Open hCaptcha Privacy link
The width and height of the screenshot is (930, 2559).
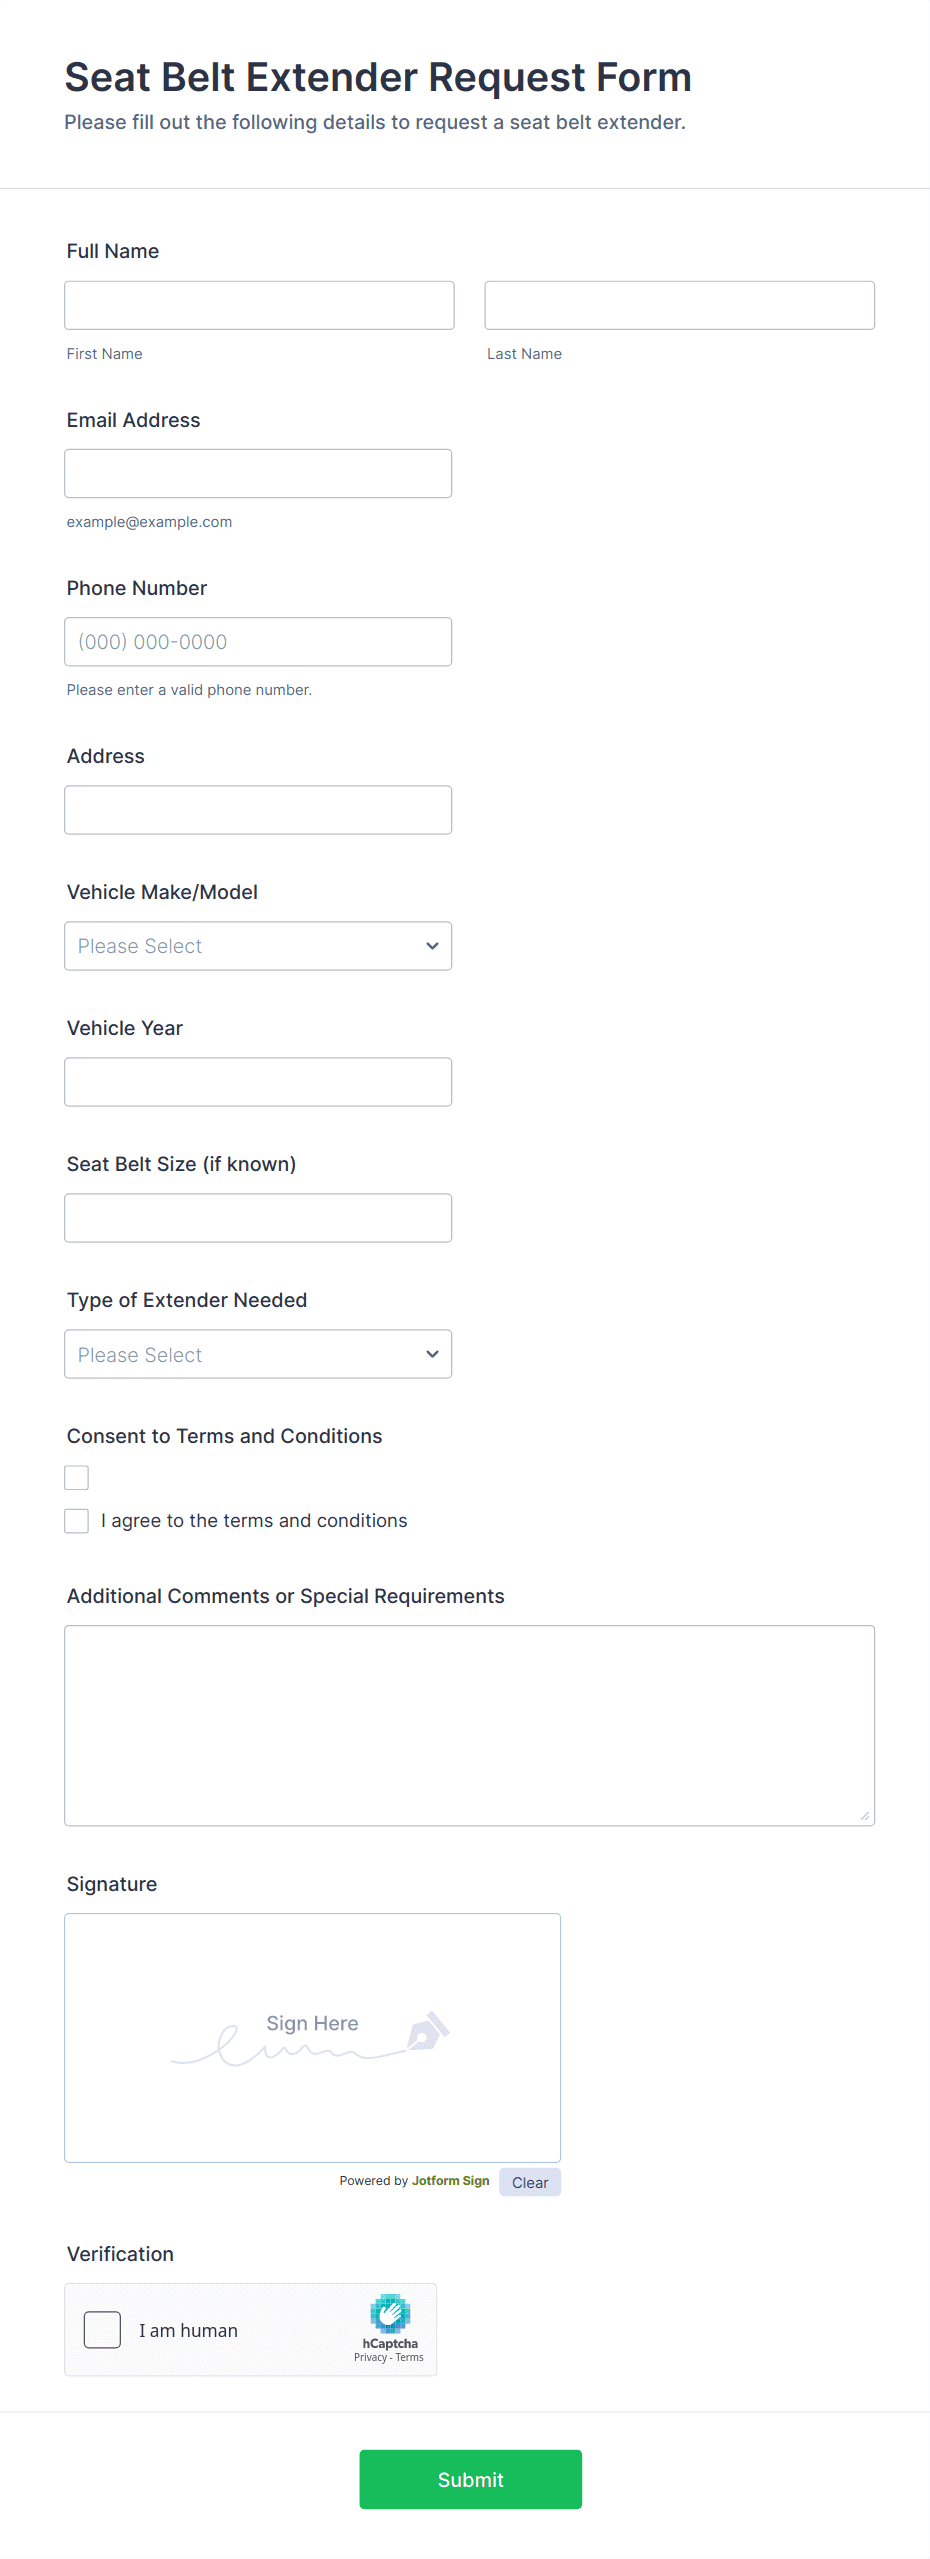(370, 2358)
